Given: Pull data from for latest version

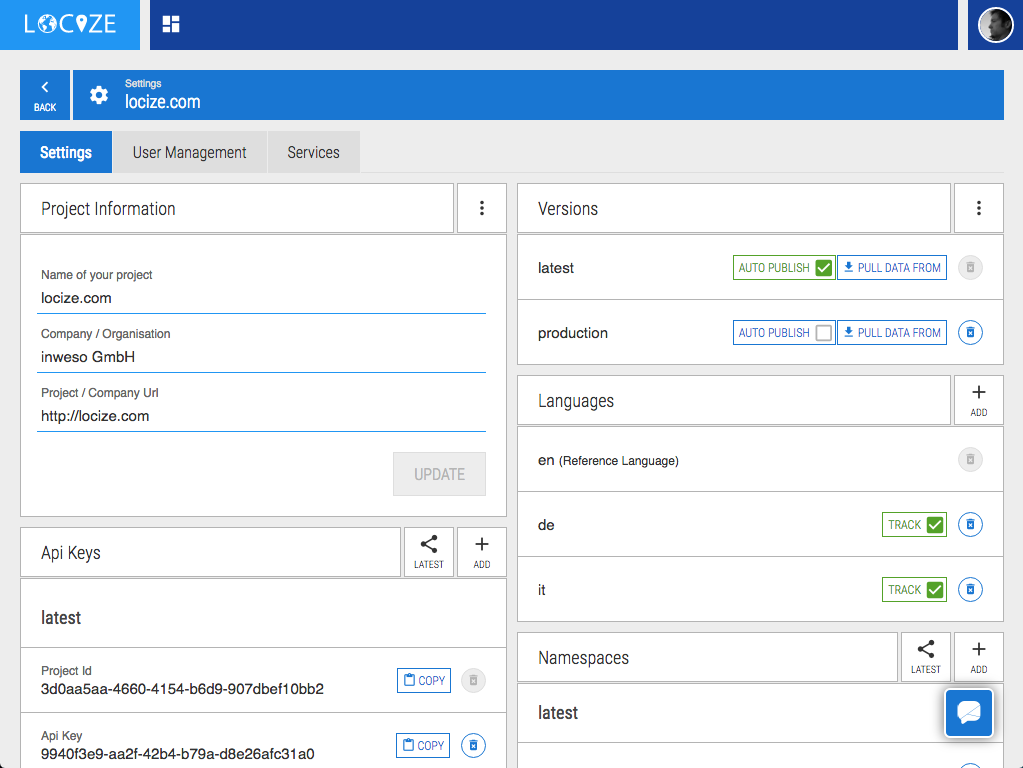Looking at the screenshot, I should click(892, 268).
